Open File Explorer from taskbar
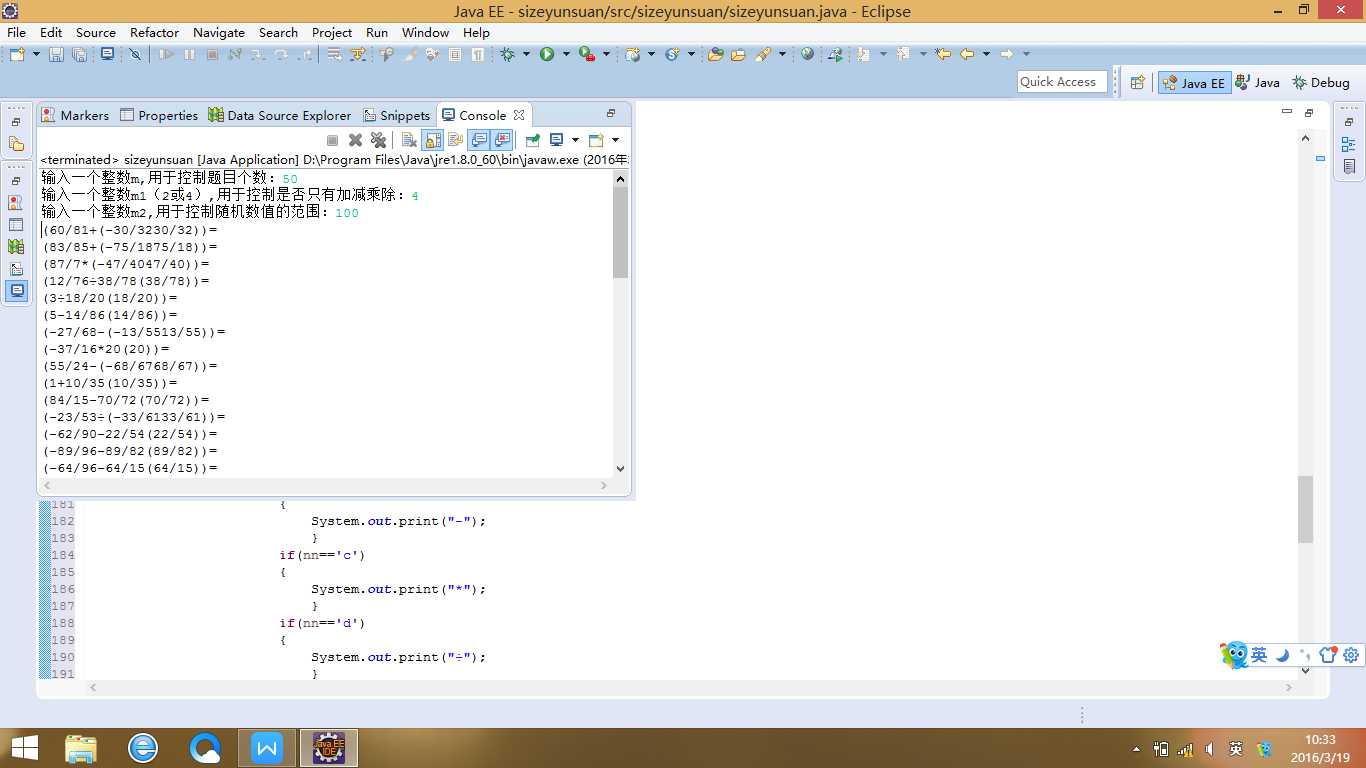The image size is (1366, 768). pos(81,748)
